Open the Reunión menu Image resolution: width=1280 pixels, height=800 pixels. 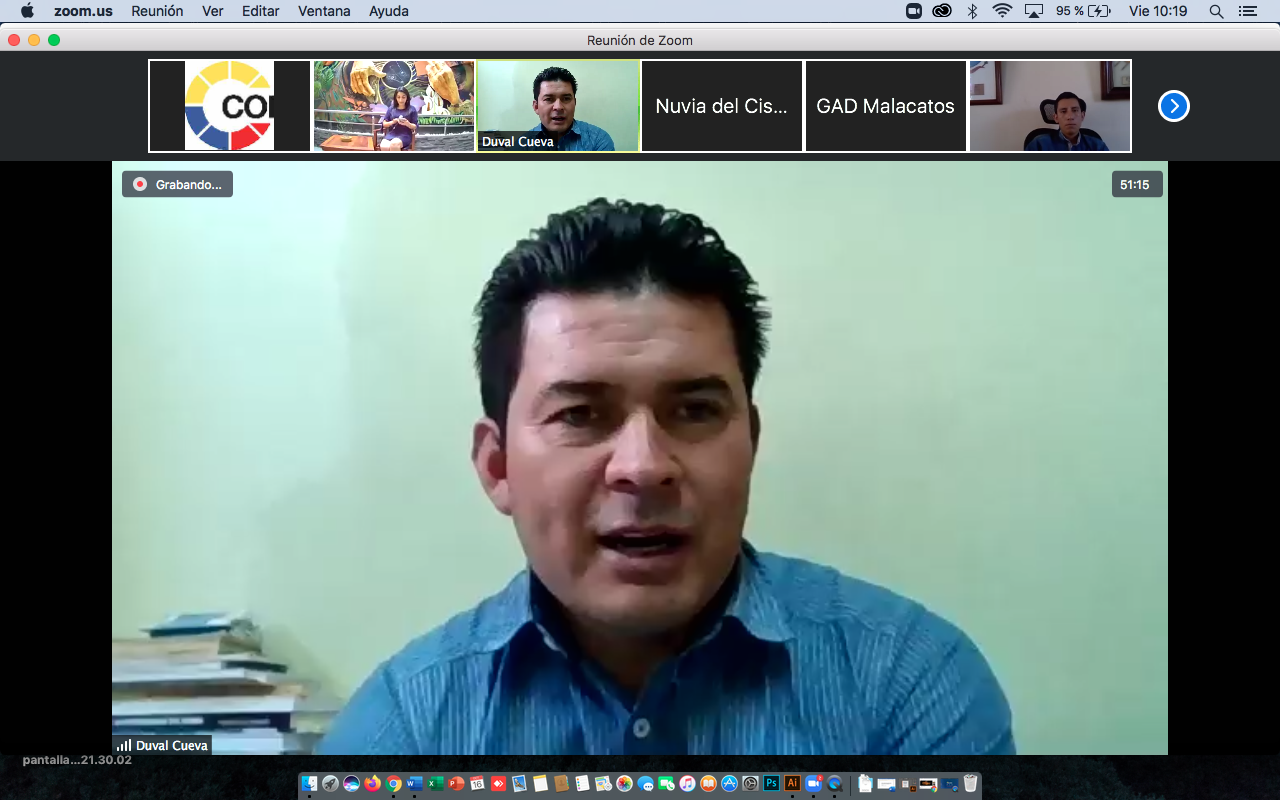(158, 11)
